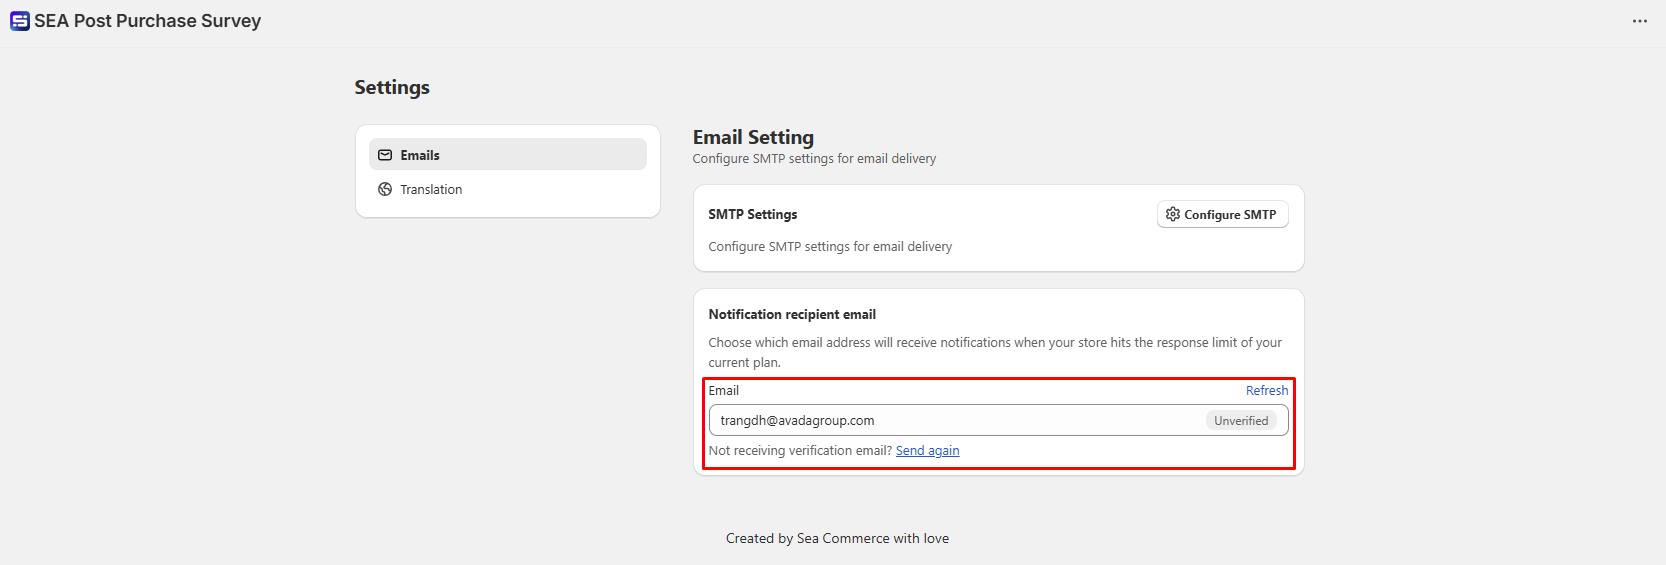Click the 'Choose which email address' description
The image size is (1666, 565).
pyautogui.click(x=995, y=352)
